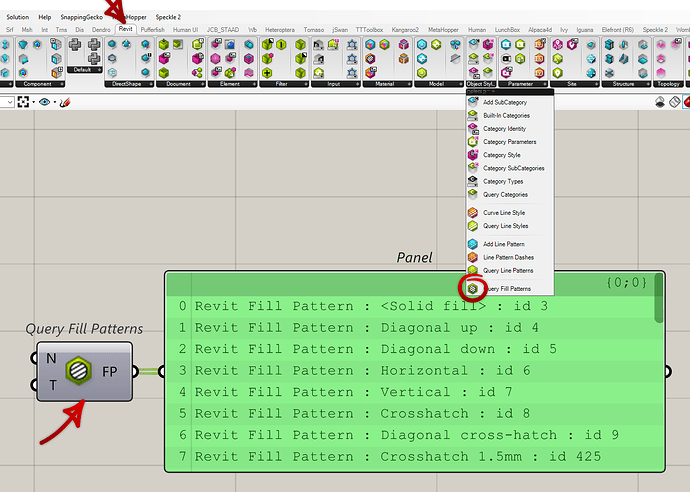Expand the Parameter panel label bar

523,84
